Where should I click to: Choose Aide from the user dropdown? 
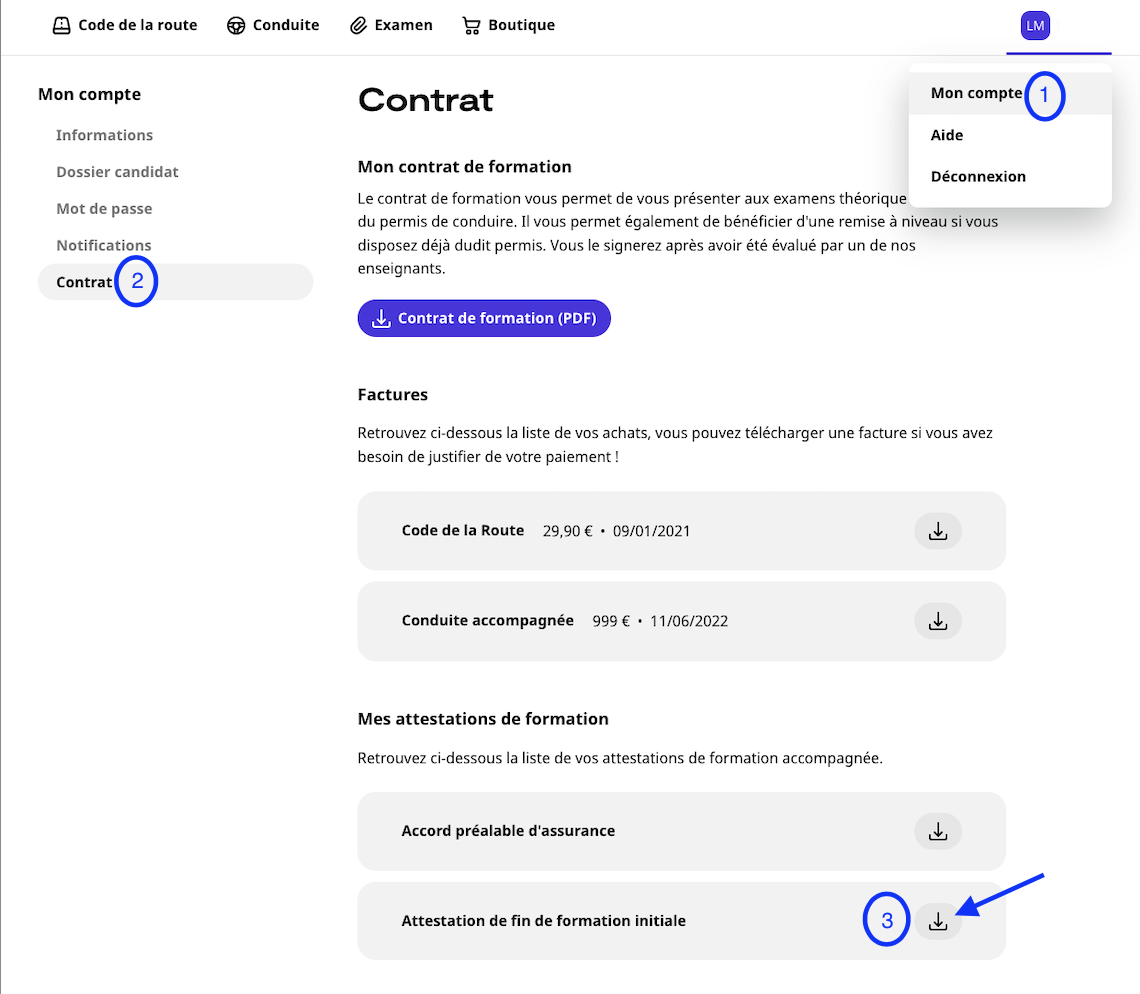click(x=947, y=135)
